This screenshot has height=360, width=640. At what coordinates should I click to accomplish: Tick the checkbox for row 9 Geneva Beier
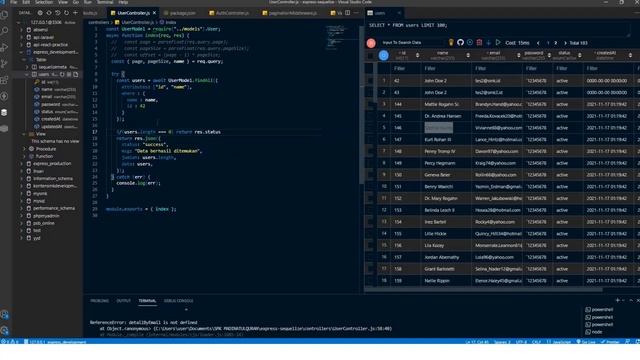coord(370,175)
